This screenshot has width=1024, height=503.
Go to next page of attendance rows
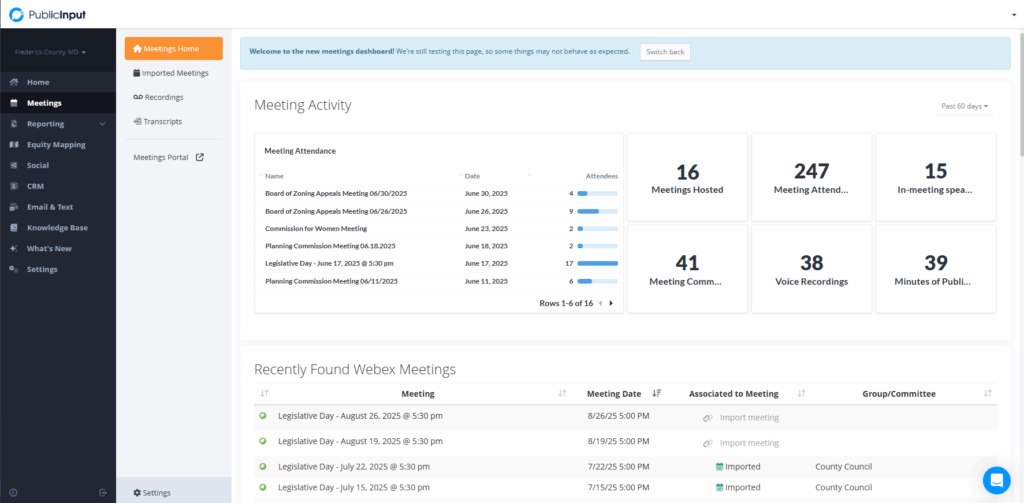(x=611, y=303)
